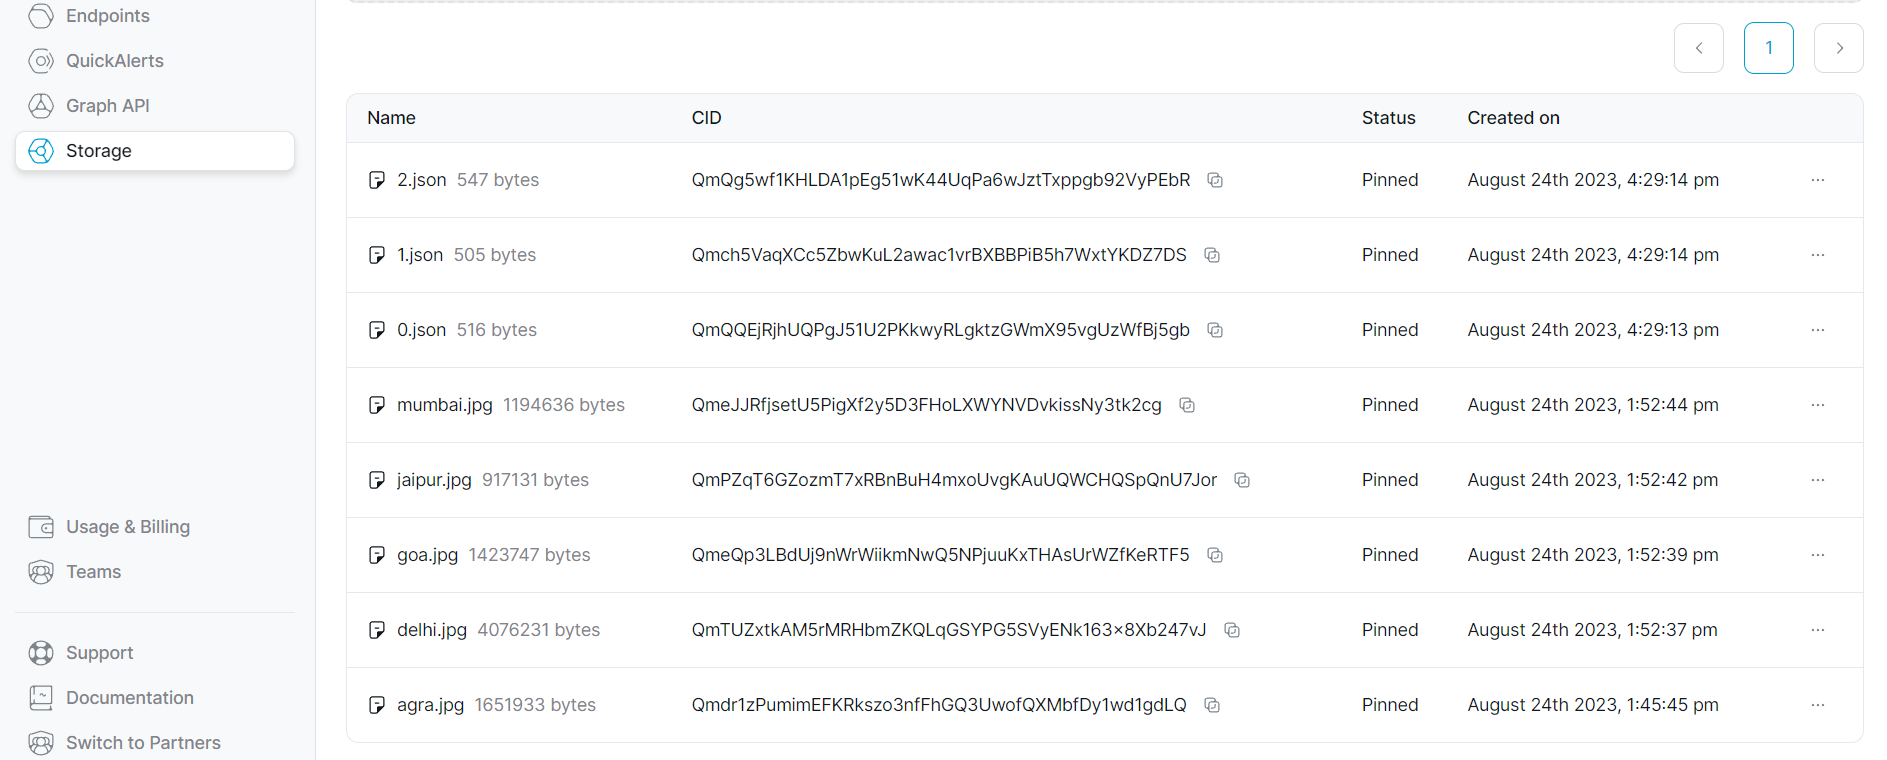Click the QuickAlerts sidebar icon
The image size is (1887, 760).
(x=41, y=61)
